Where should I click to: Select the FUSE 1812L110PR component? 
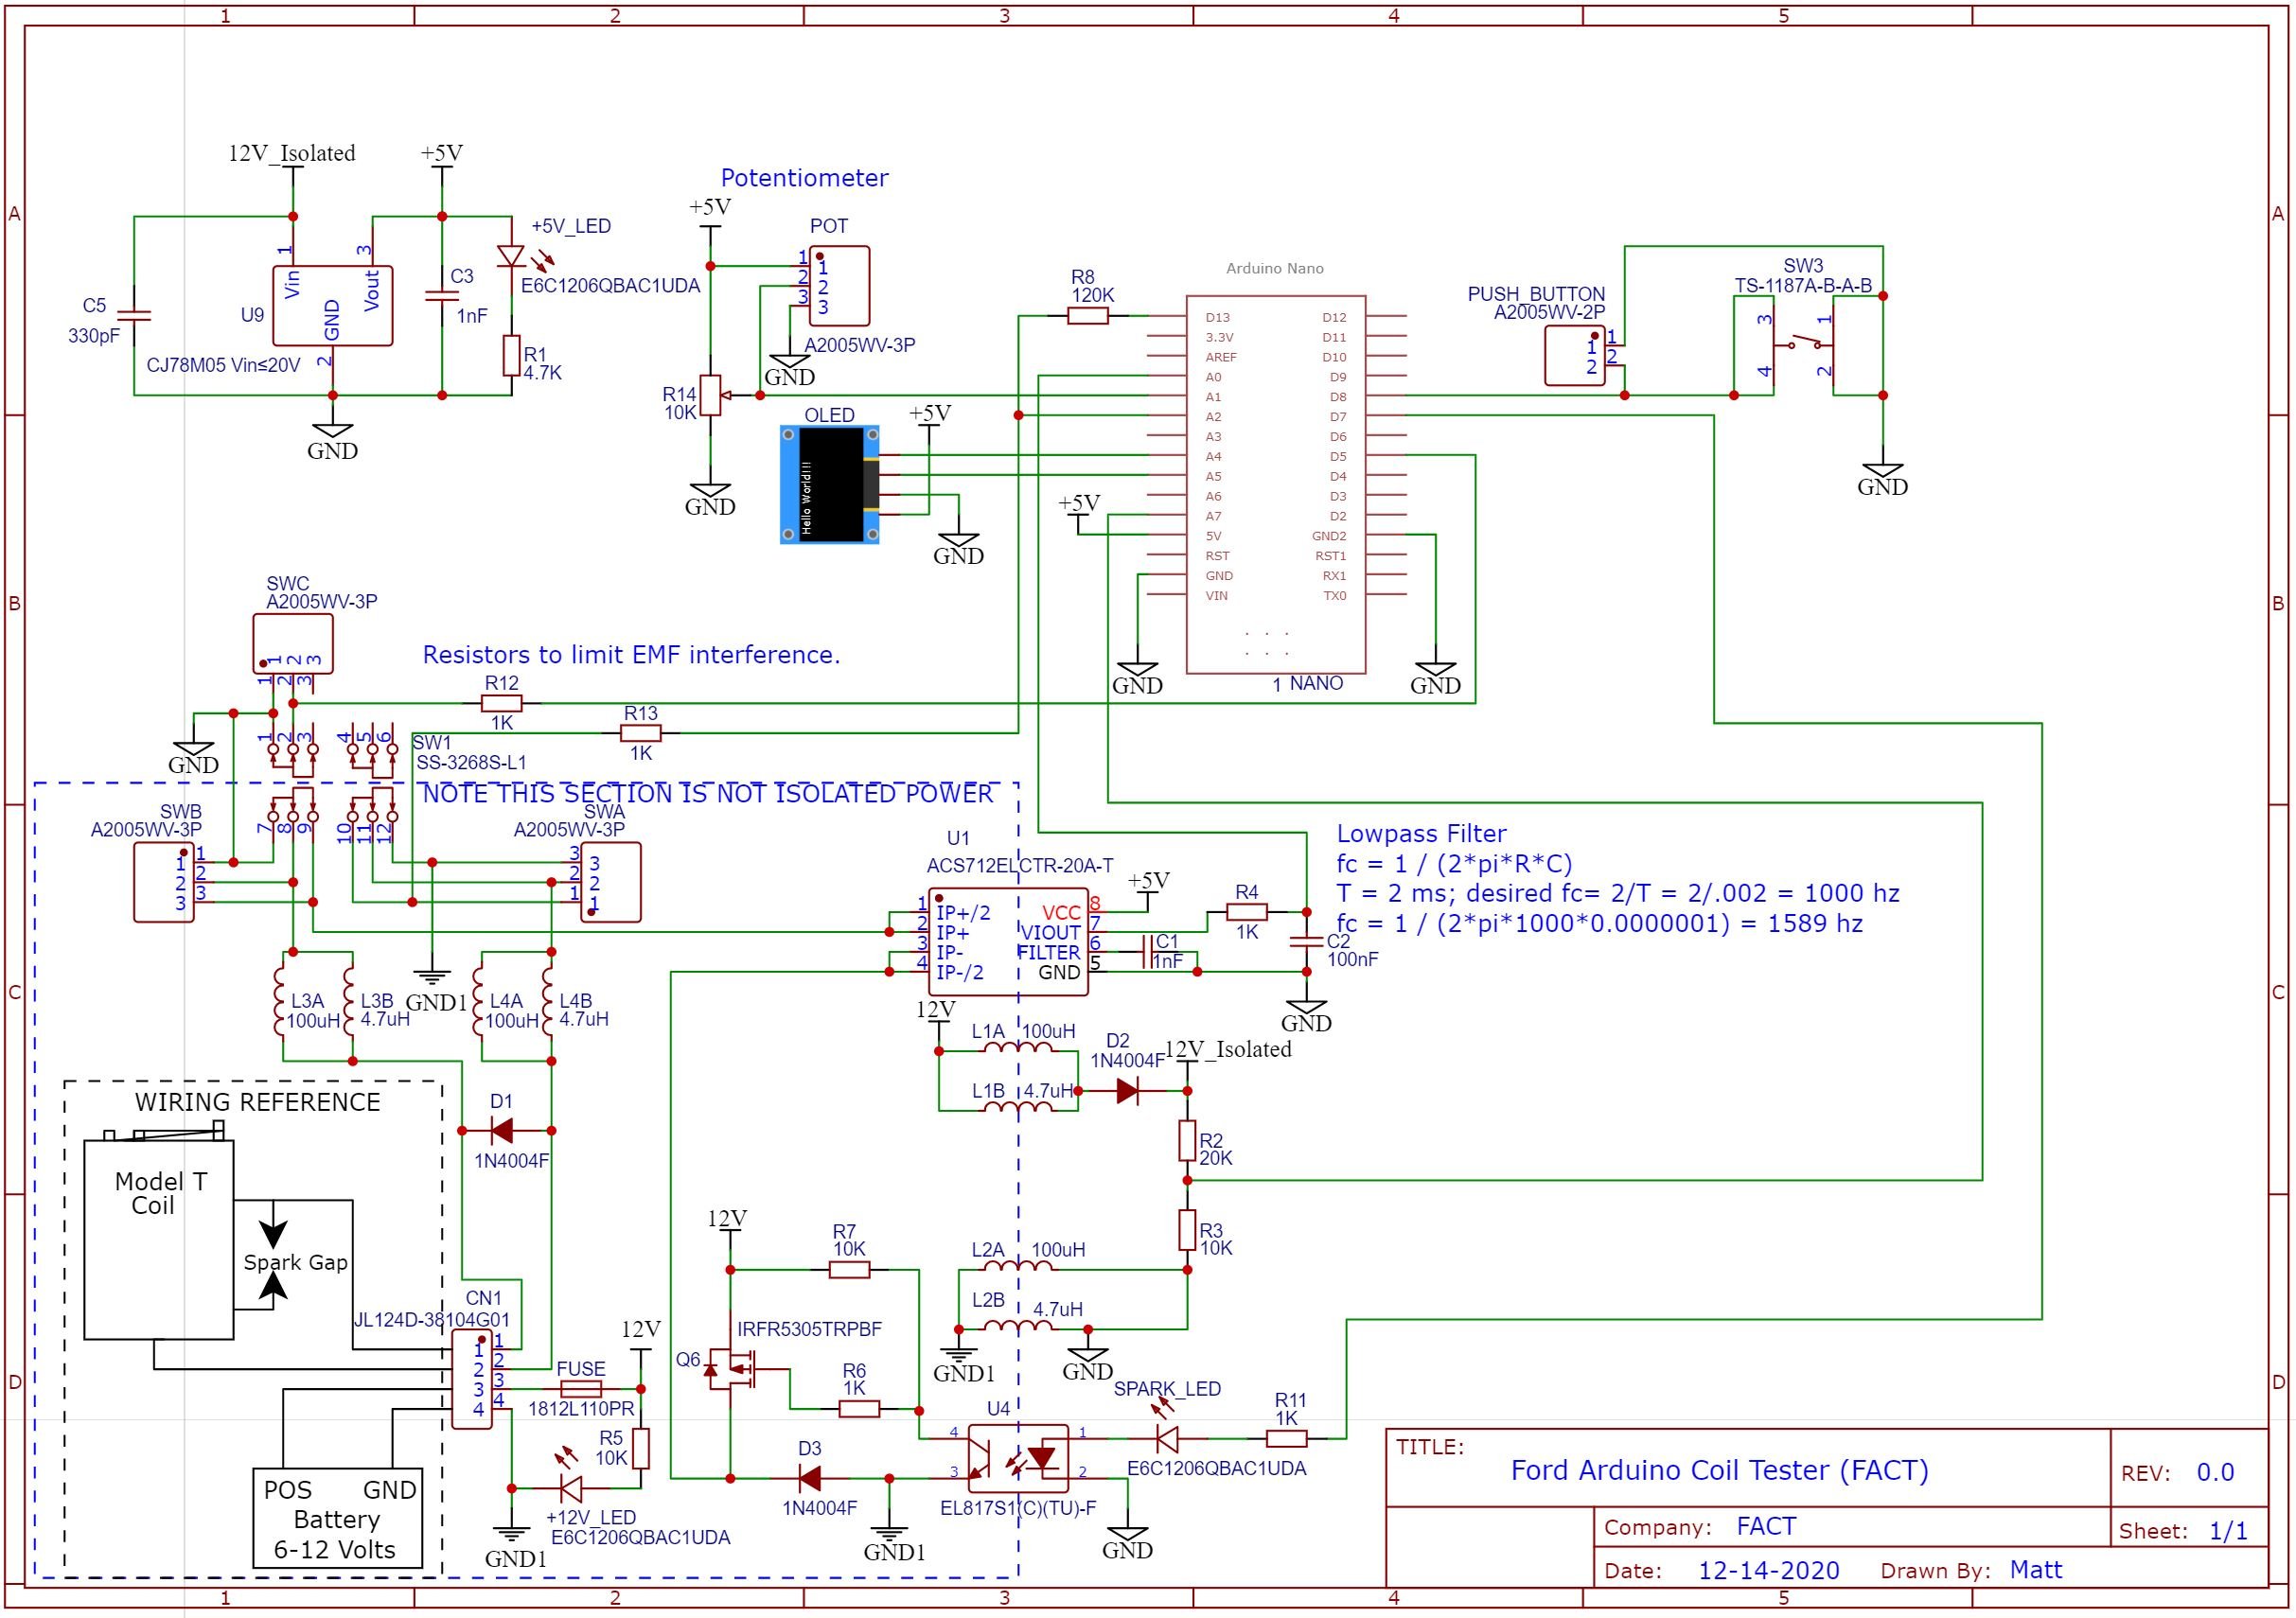581,1389
